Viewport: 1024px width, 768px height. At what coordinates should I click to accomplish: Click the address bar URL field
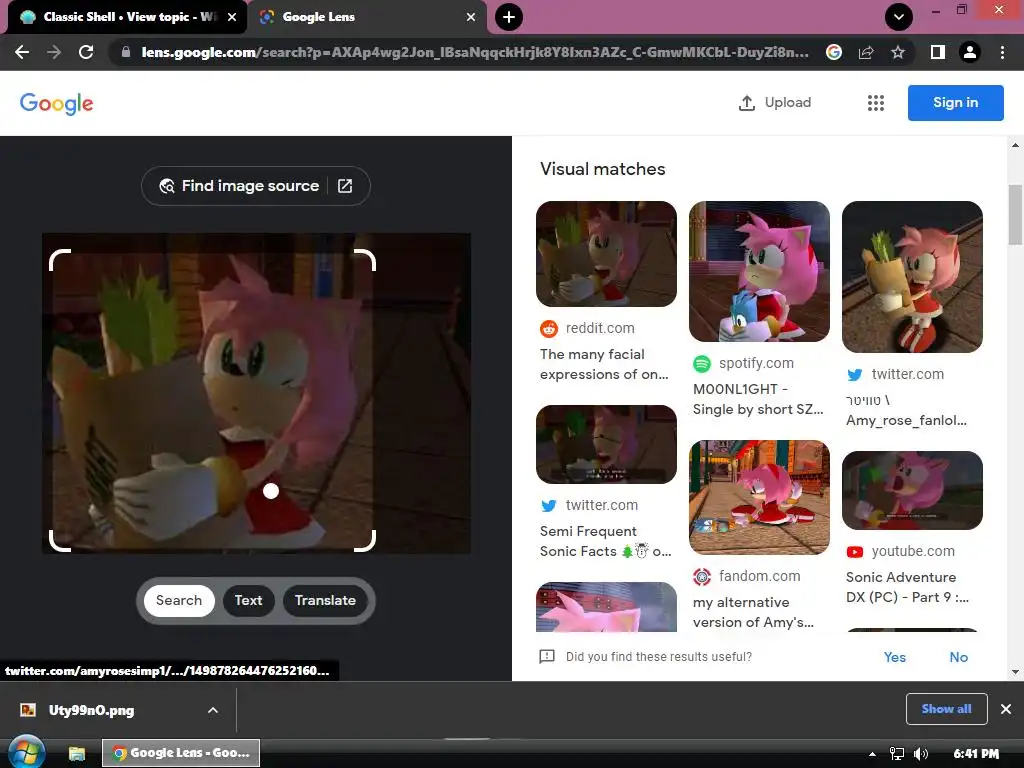475,52
